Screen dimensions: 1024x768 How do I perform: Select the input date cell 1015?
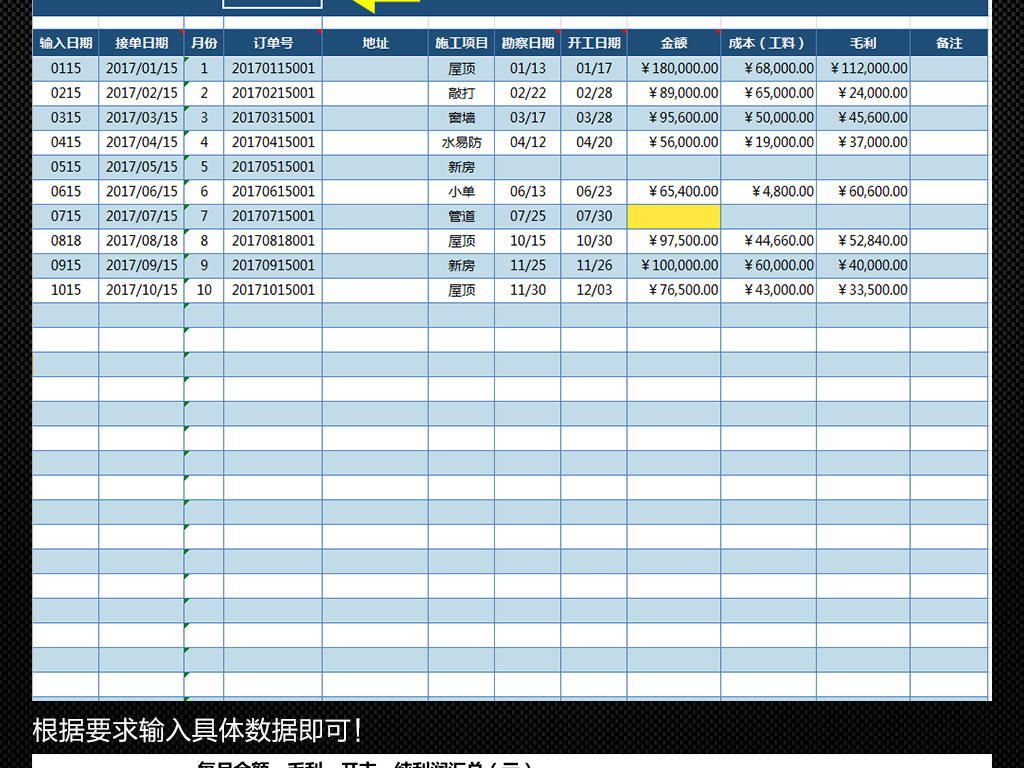click(x=65, y=290)
